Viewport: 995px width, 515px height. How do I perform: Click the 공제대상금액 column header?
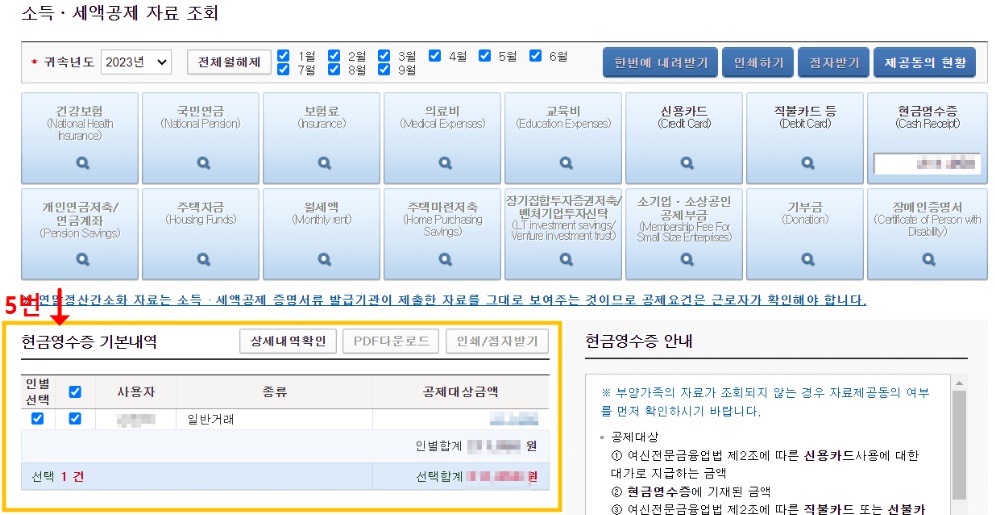(461, 392)
